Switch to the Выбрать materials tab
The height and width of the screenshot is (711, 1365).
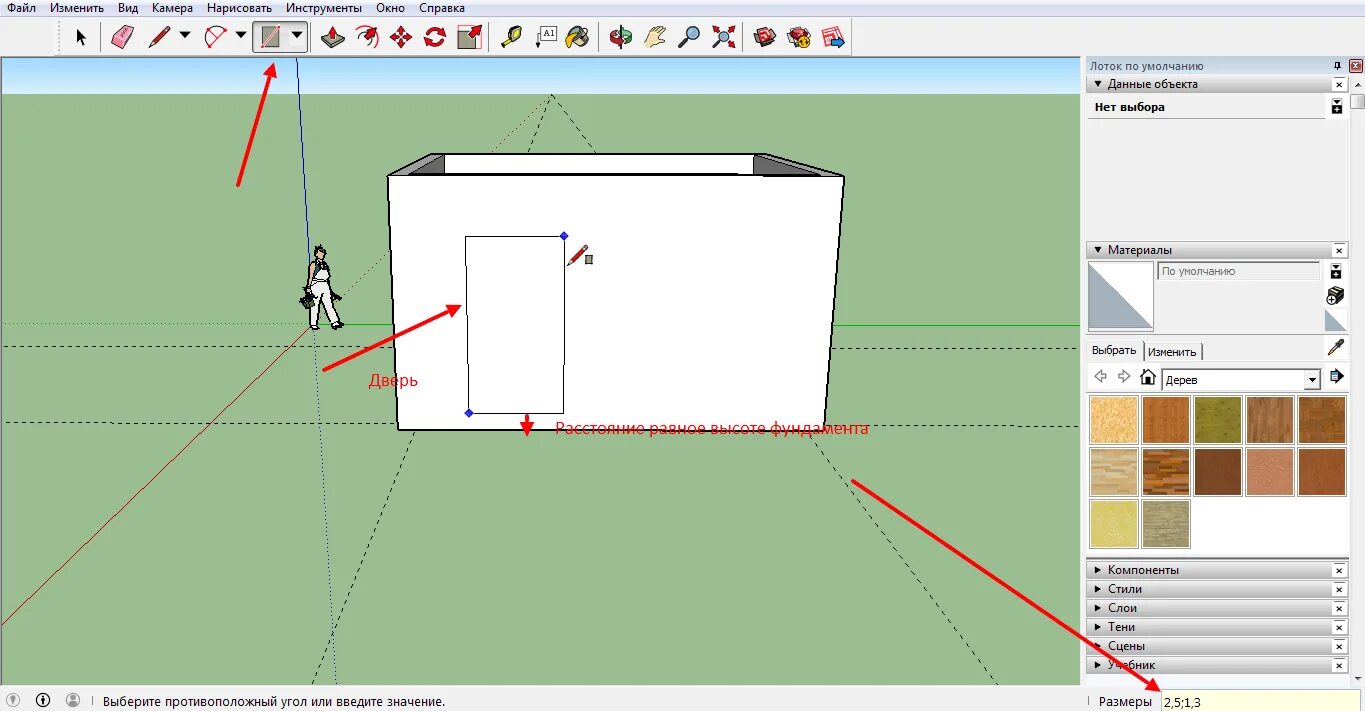point(1114,351)
